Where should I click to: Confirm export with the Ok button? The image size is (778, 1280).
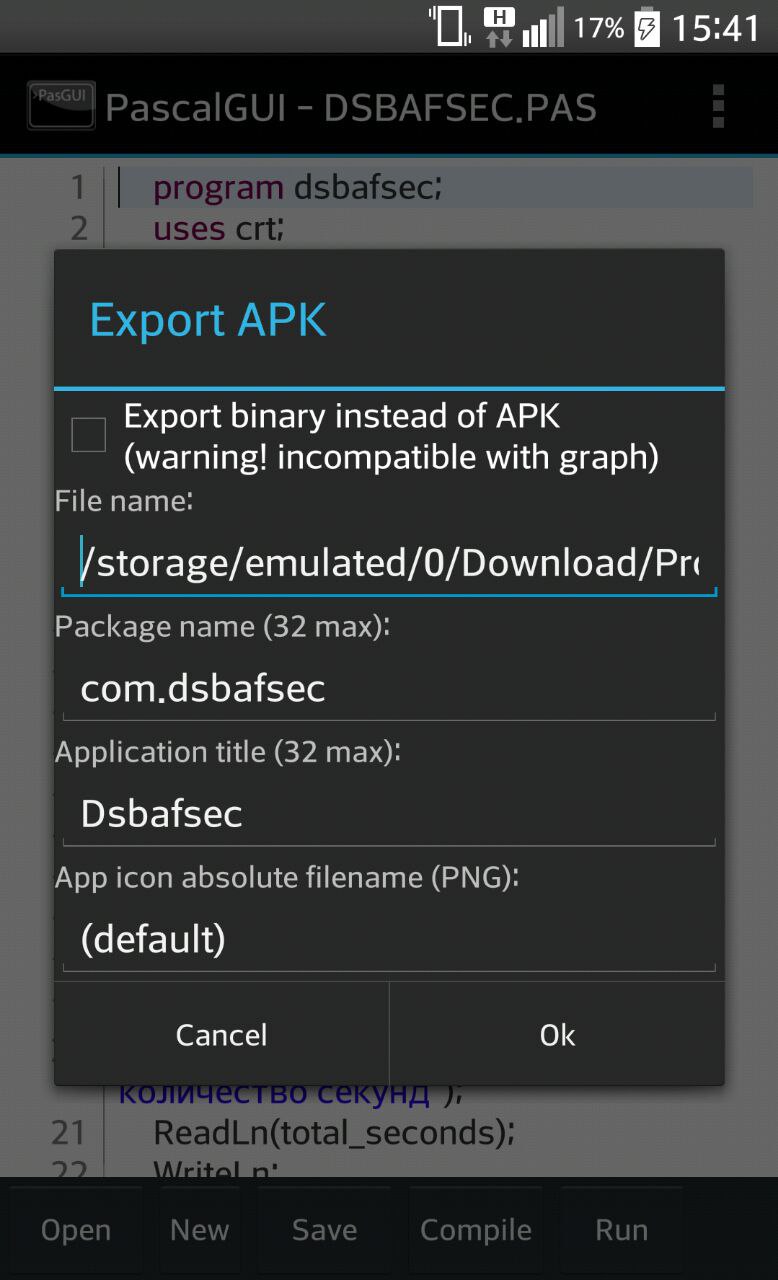557,1035
